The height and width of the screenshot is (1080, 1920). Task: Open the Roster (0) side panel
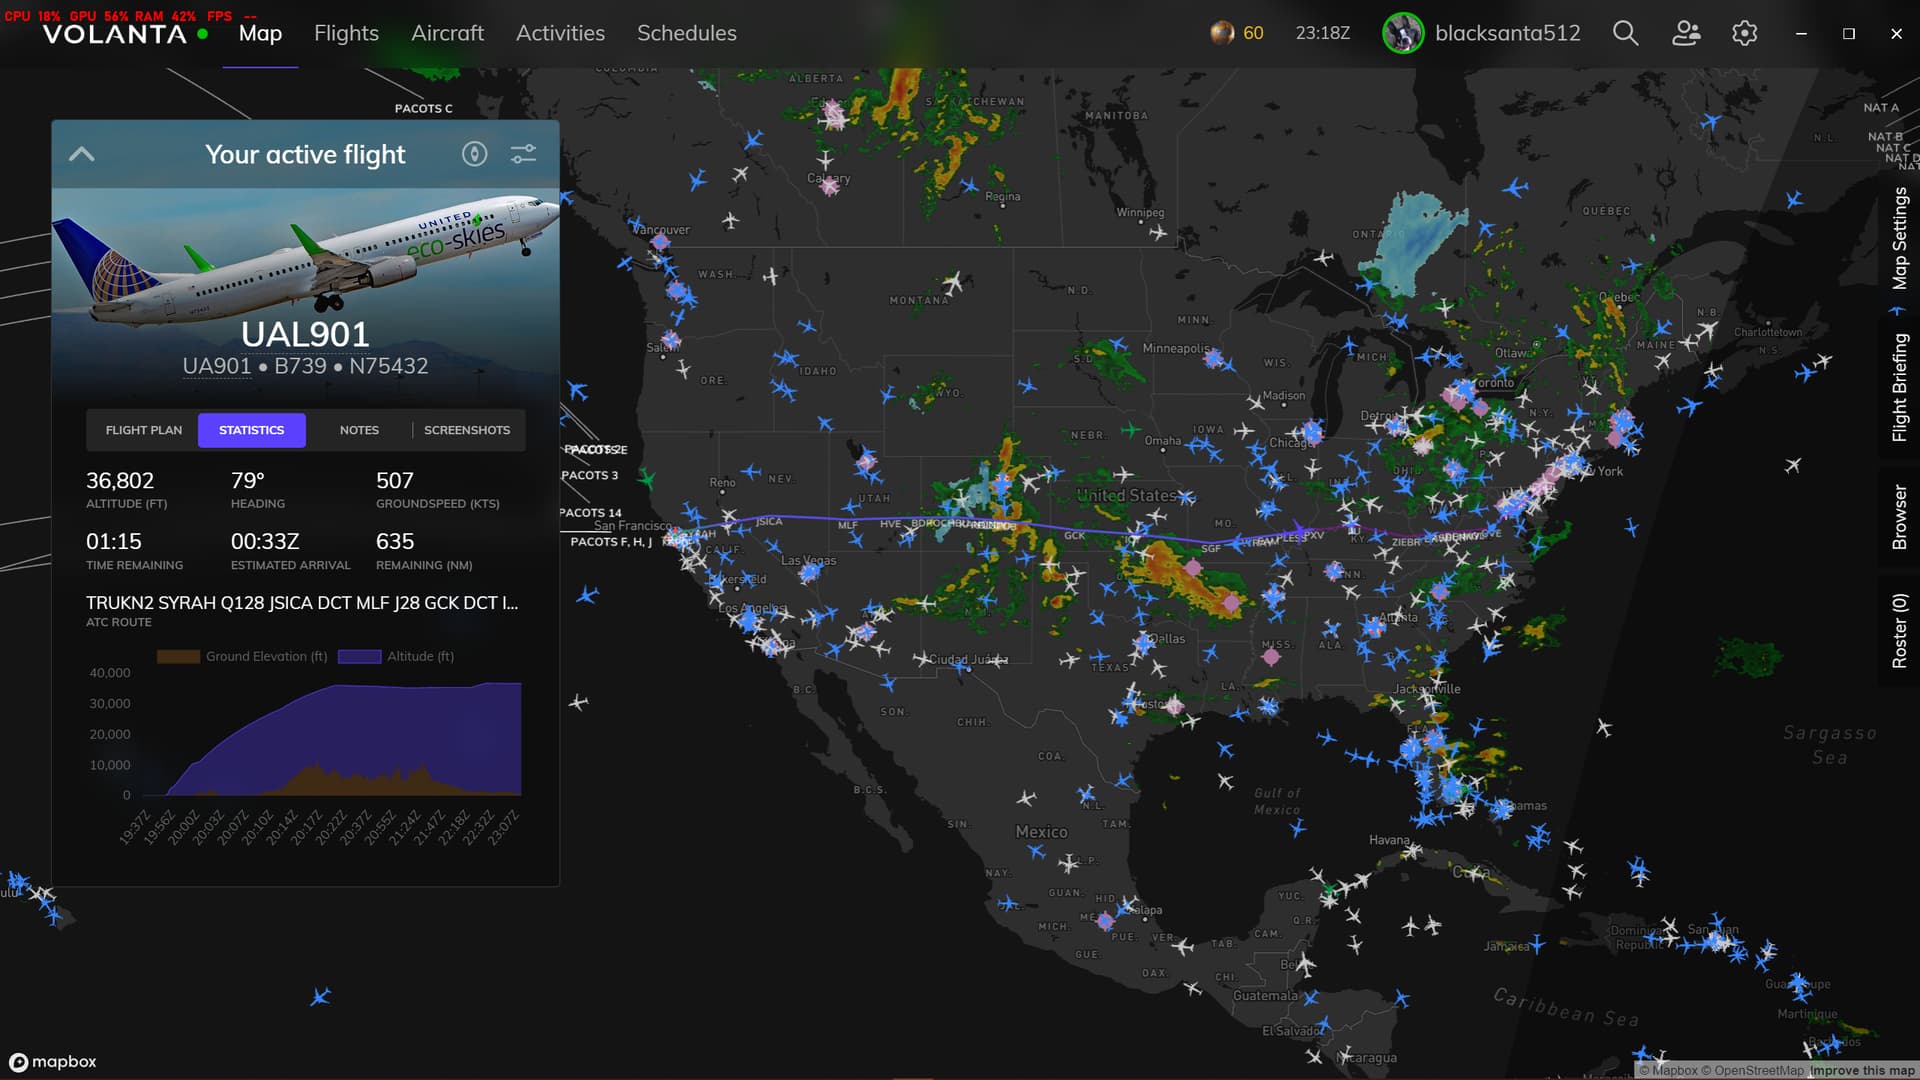1899,630
